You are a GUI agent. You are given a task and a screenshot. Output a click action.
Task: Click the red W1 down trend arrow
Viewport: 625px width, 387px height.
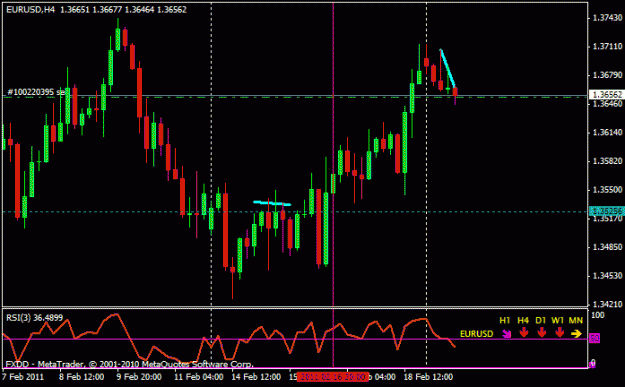click(x=559, y=332)
